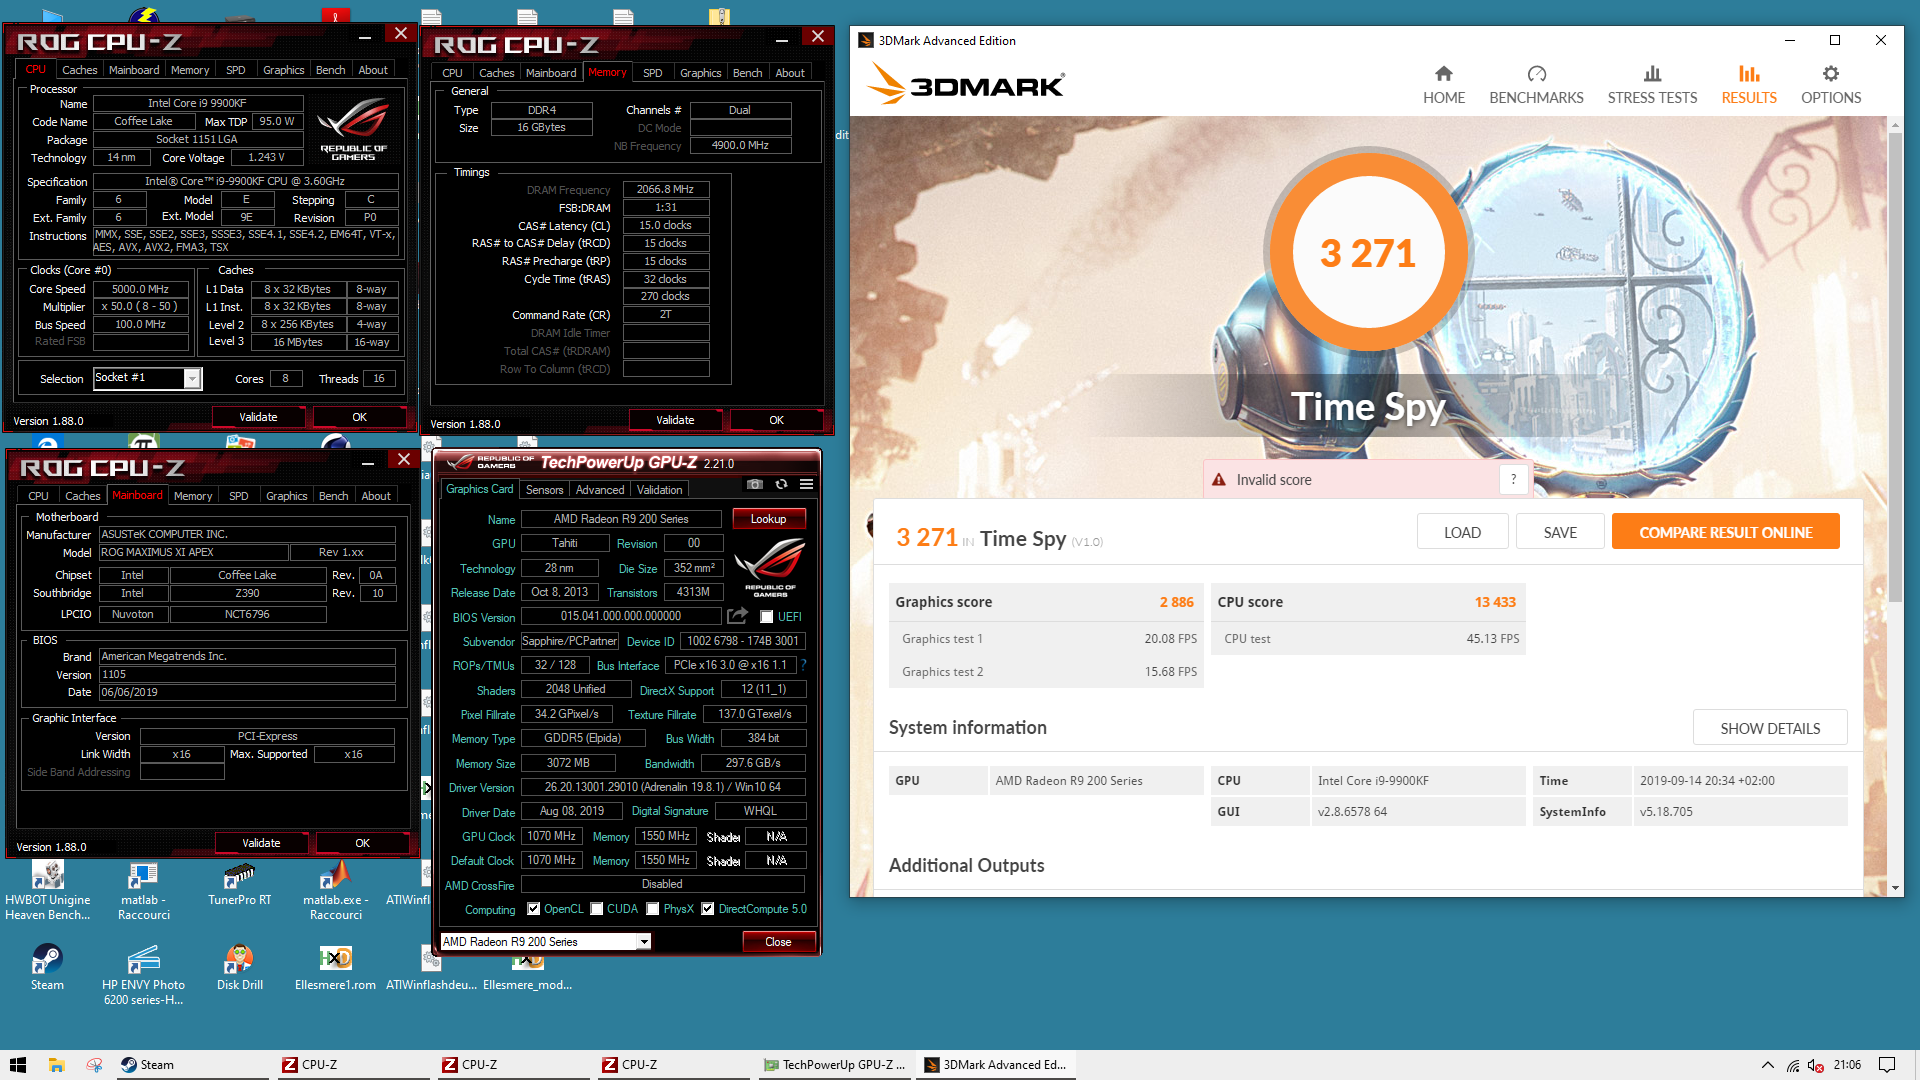Open the Snipping tool taskbar icon

pyautogui.click(x=94, y=1065)
